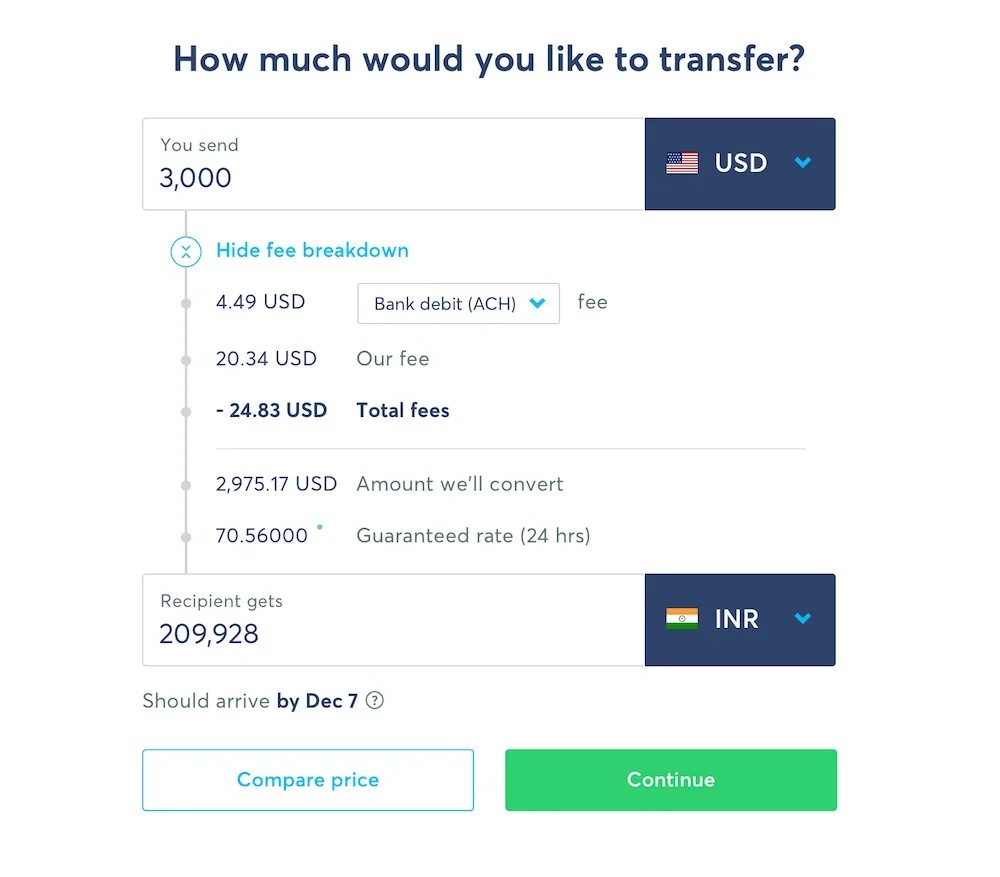Click the question mark help icon
The height and width of the screenshot is (877, 1000).
pyautogui.click(x=375, y=701)
